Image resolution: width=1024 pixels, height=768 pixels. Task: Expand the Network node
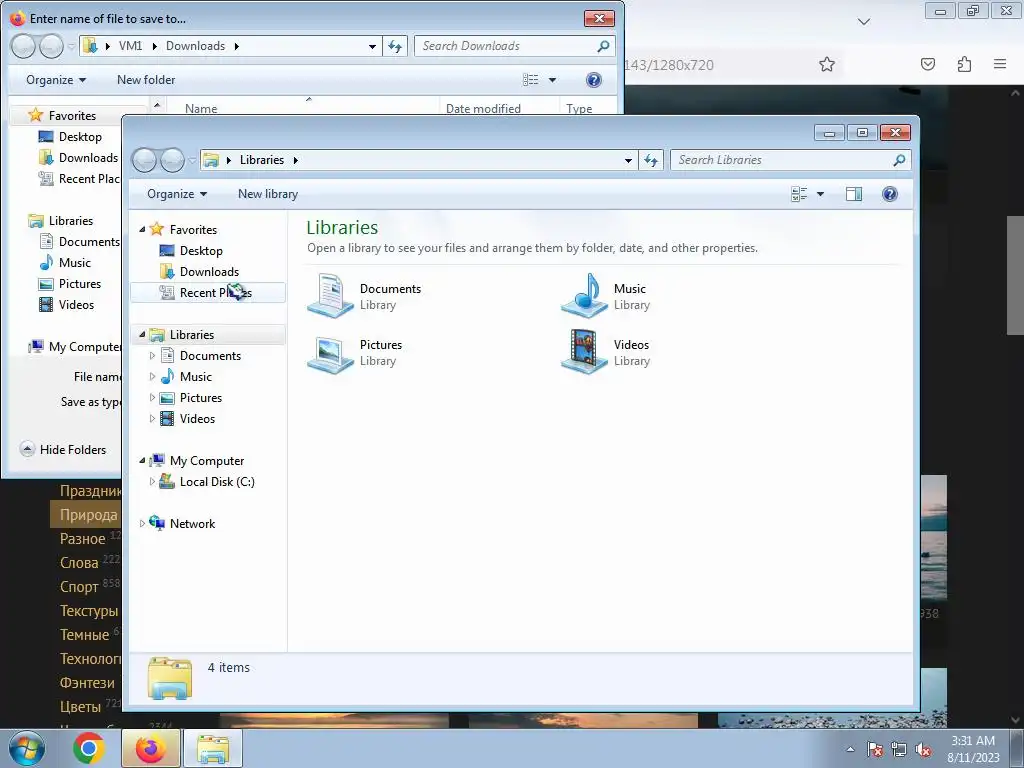pos(142,524)
